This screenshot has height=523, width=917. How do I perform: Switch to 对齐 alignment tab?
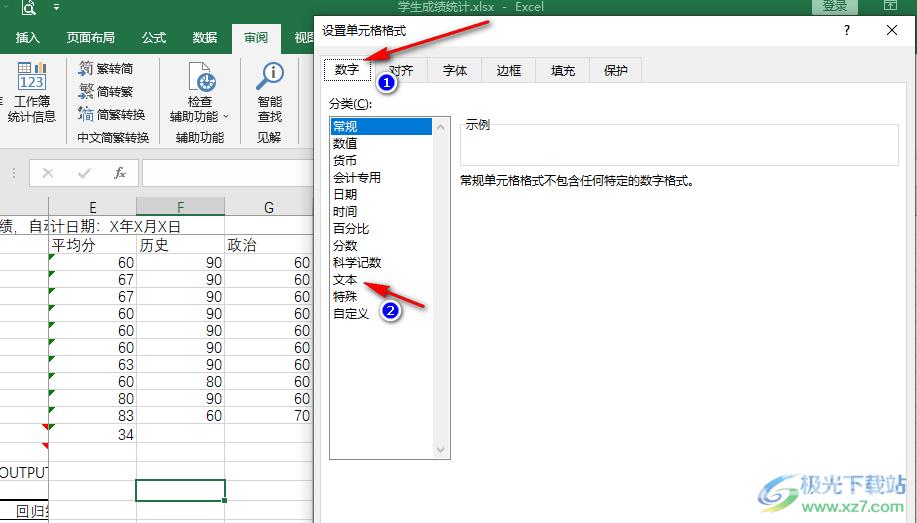pyautogui.click(x=401, y=70)
